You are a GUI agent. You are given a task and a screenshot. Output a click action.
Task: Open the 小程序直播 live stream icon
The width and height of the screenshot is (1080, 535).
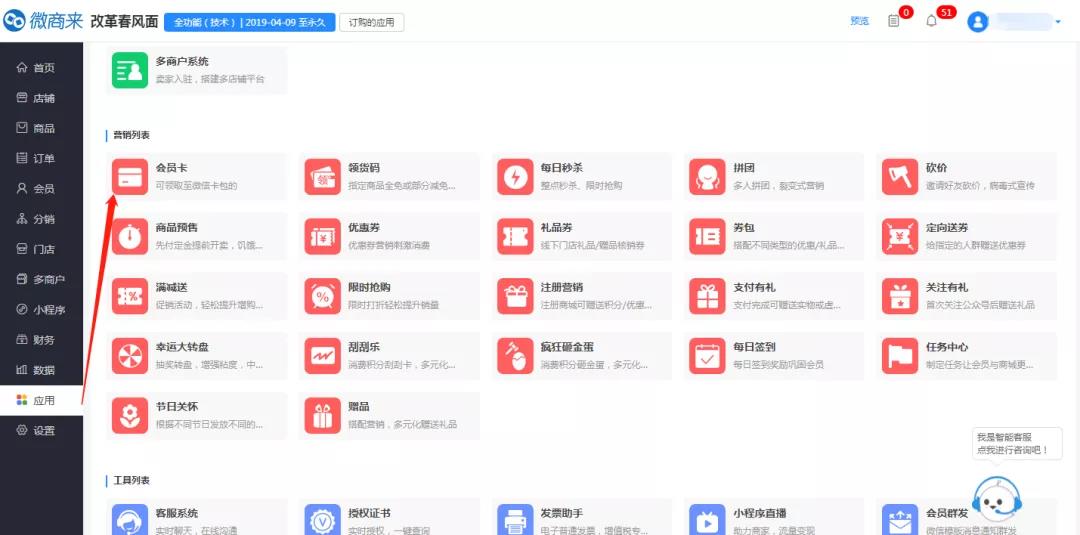[707, 520]
